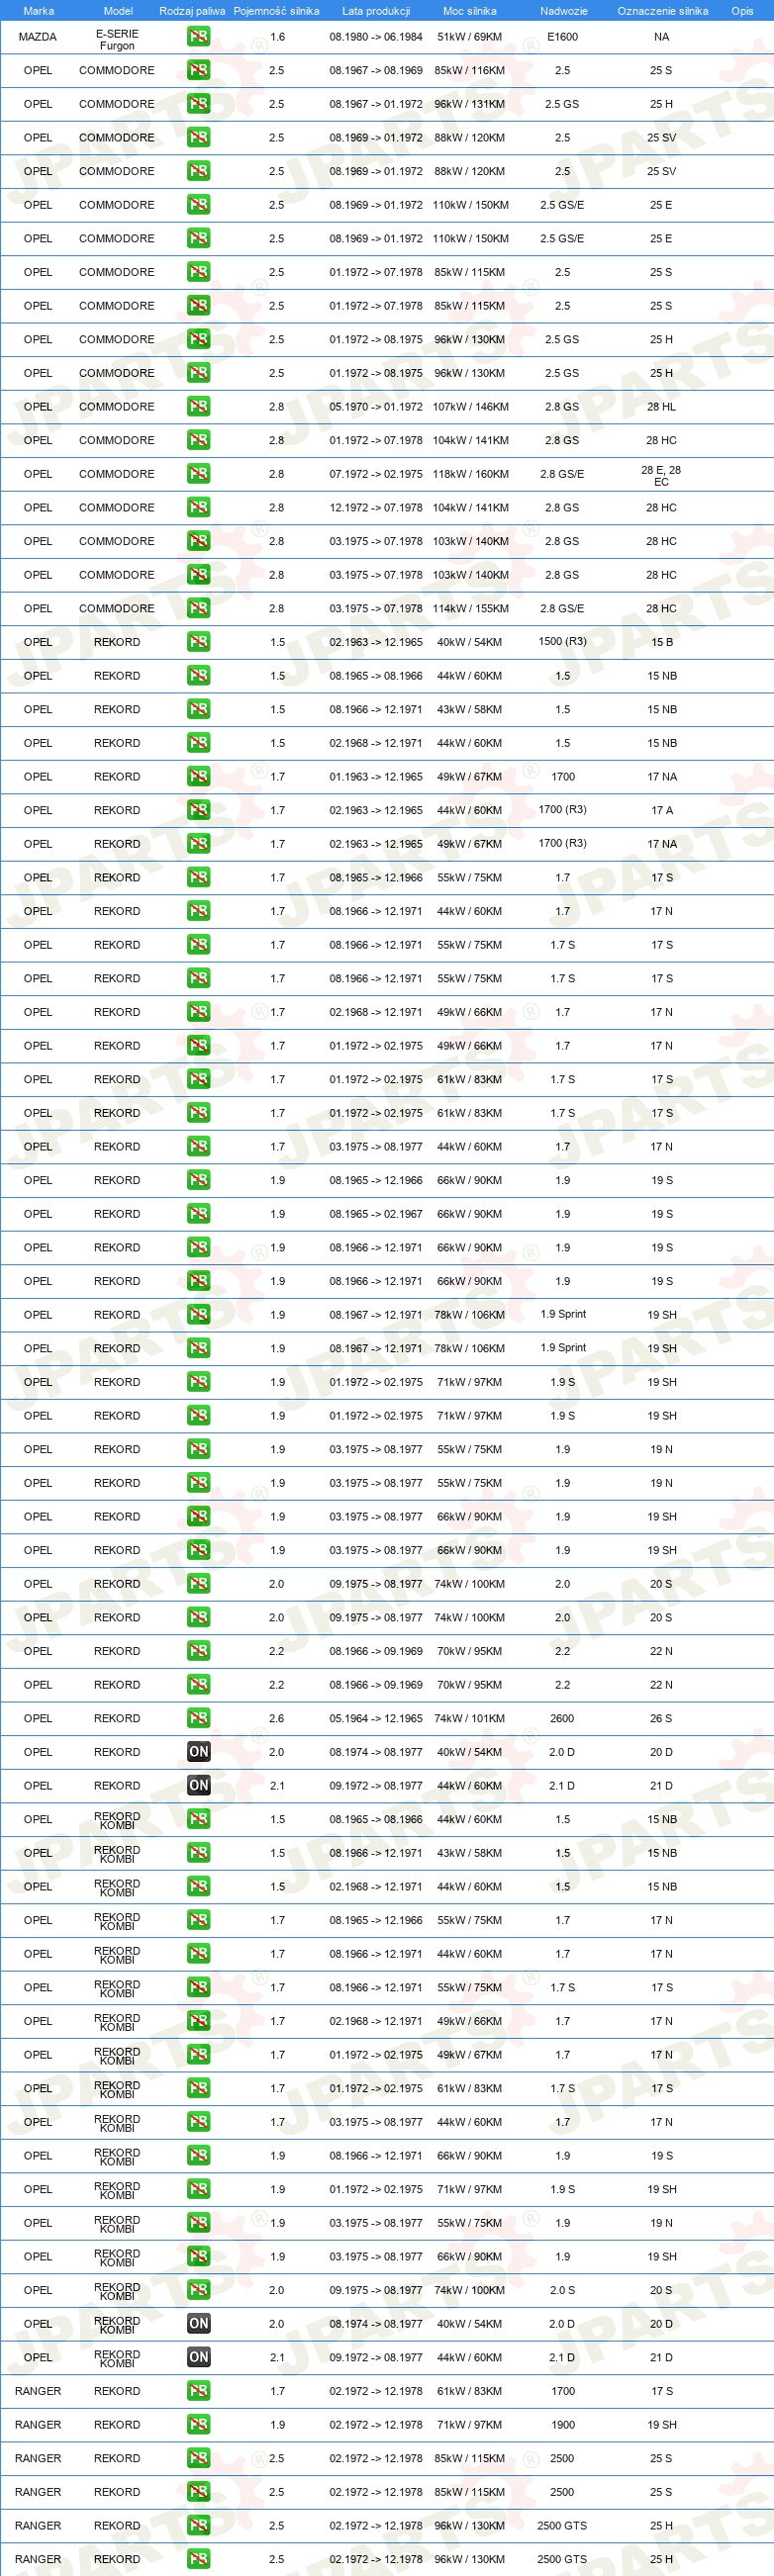Screen dimensions: 774x2576
Task: Click the ON diesel icon for REKORD 2.1 D sedan
Action: (x=199, y=1785)
